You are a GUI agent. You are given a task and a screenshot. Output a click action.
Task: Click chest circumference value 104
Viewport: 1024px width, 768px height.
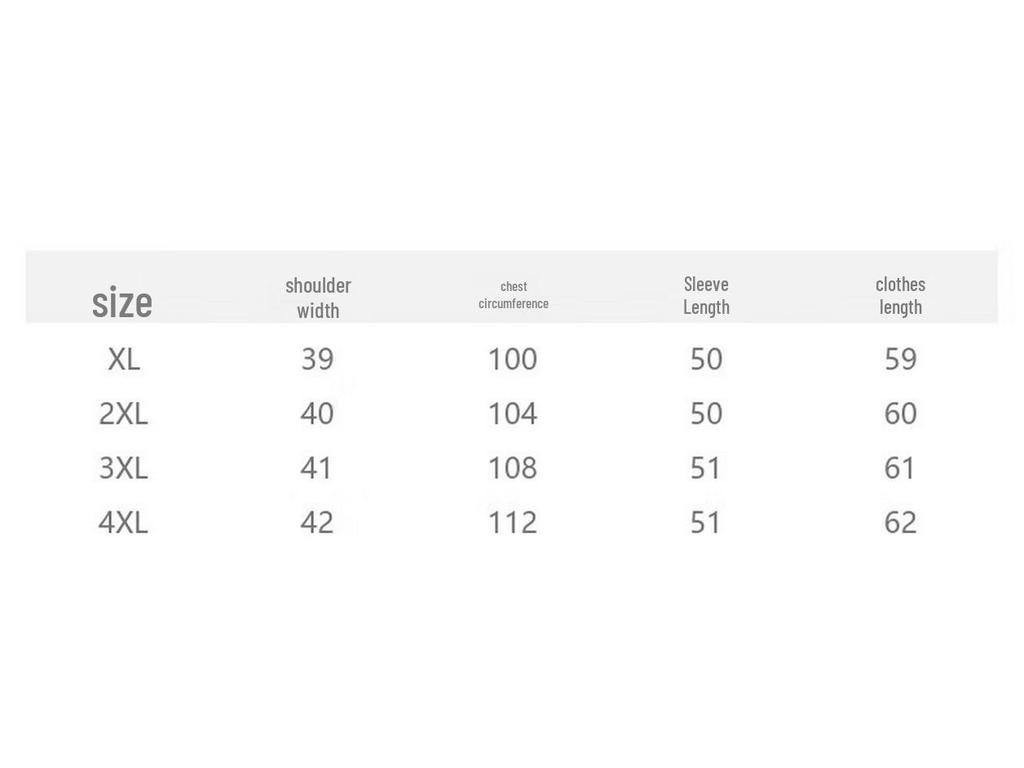click(x=512, y=413)
